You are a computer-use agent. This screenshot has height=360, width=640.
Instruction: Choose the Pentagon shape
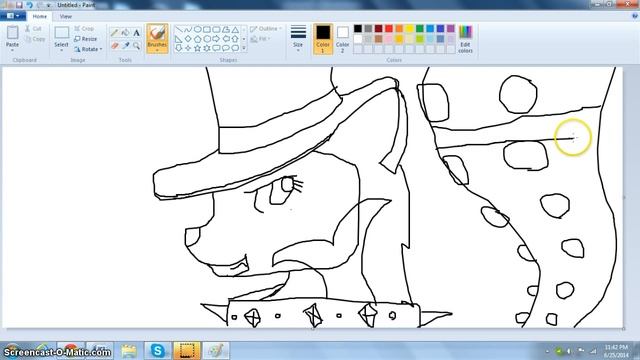[198, 39]
